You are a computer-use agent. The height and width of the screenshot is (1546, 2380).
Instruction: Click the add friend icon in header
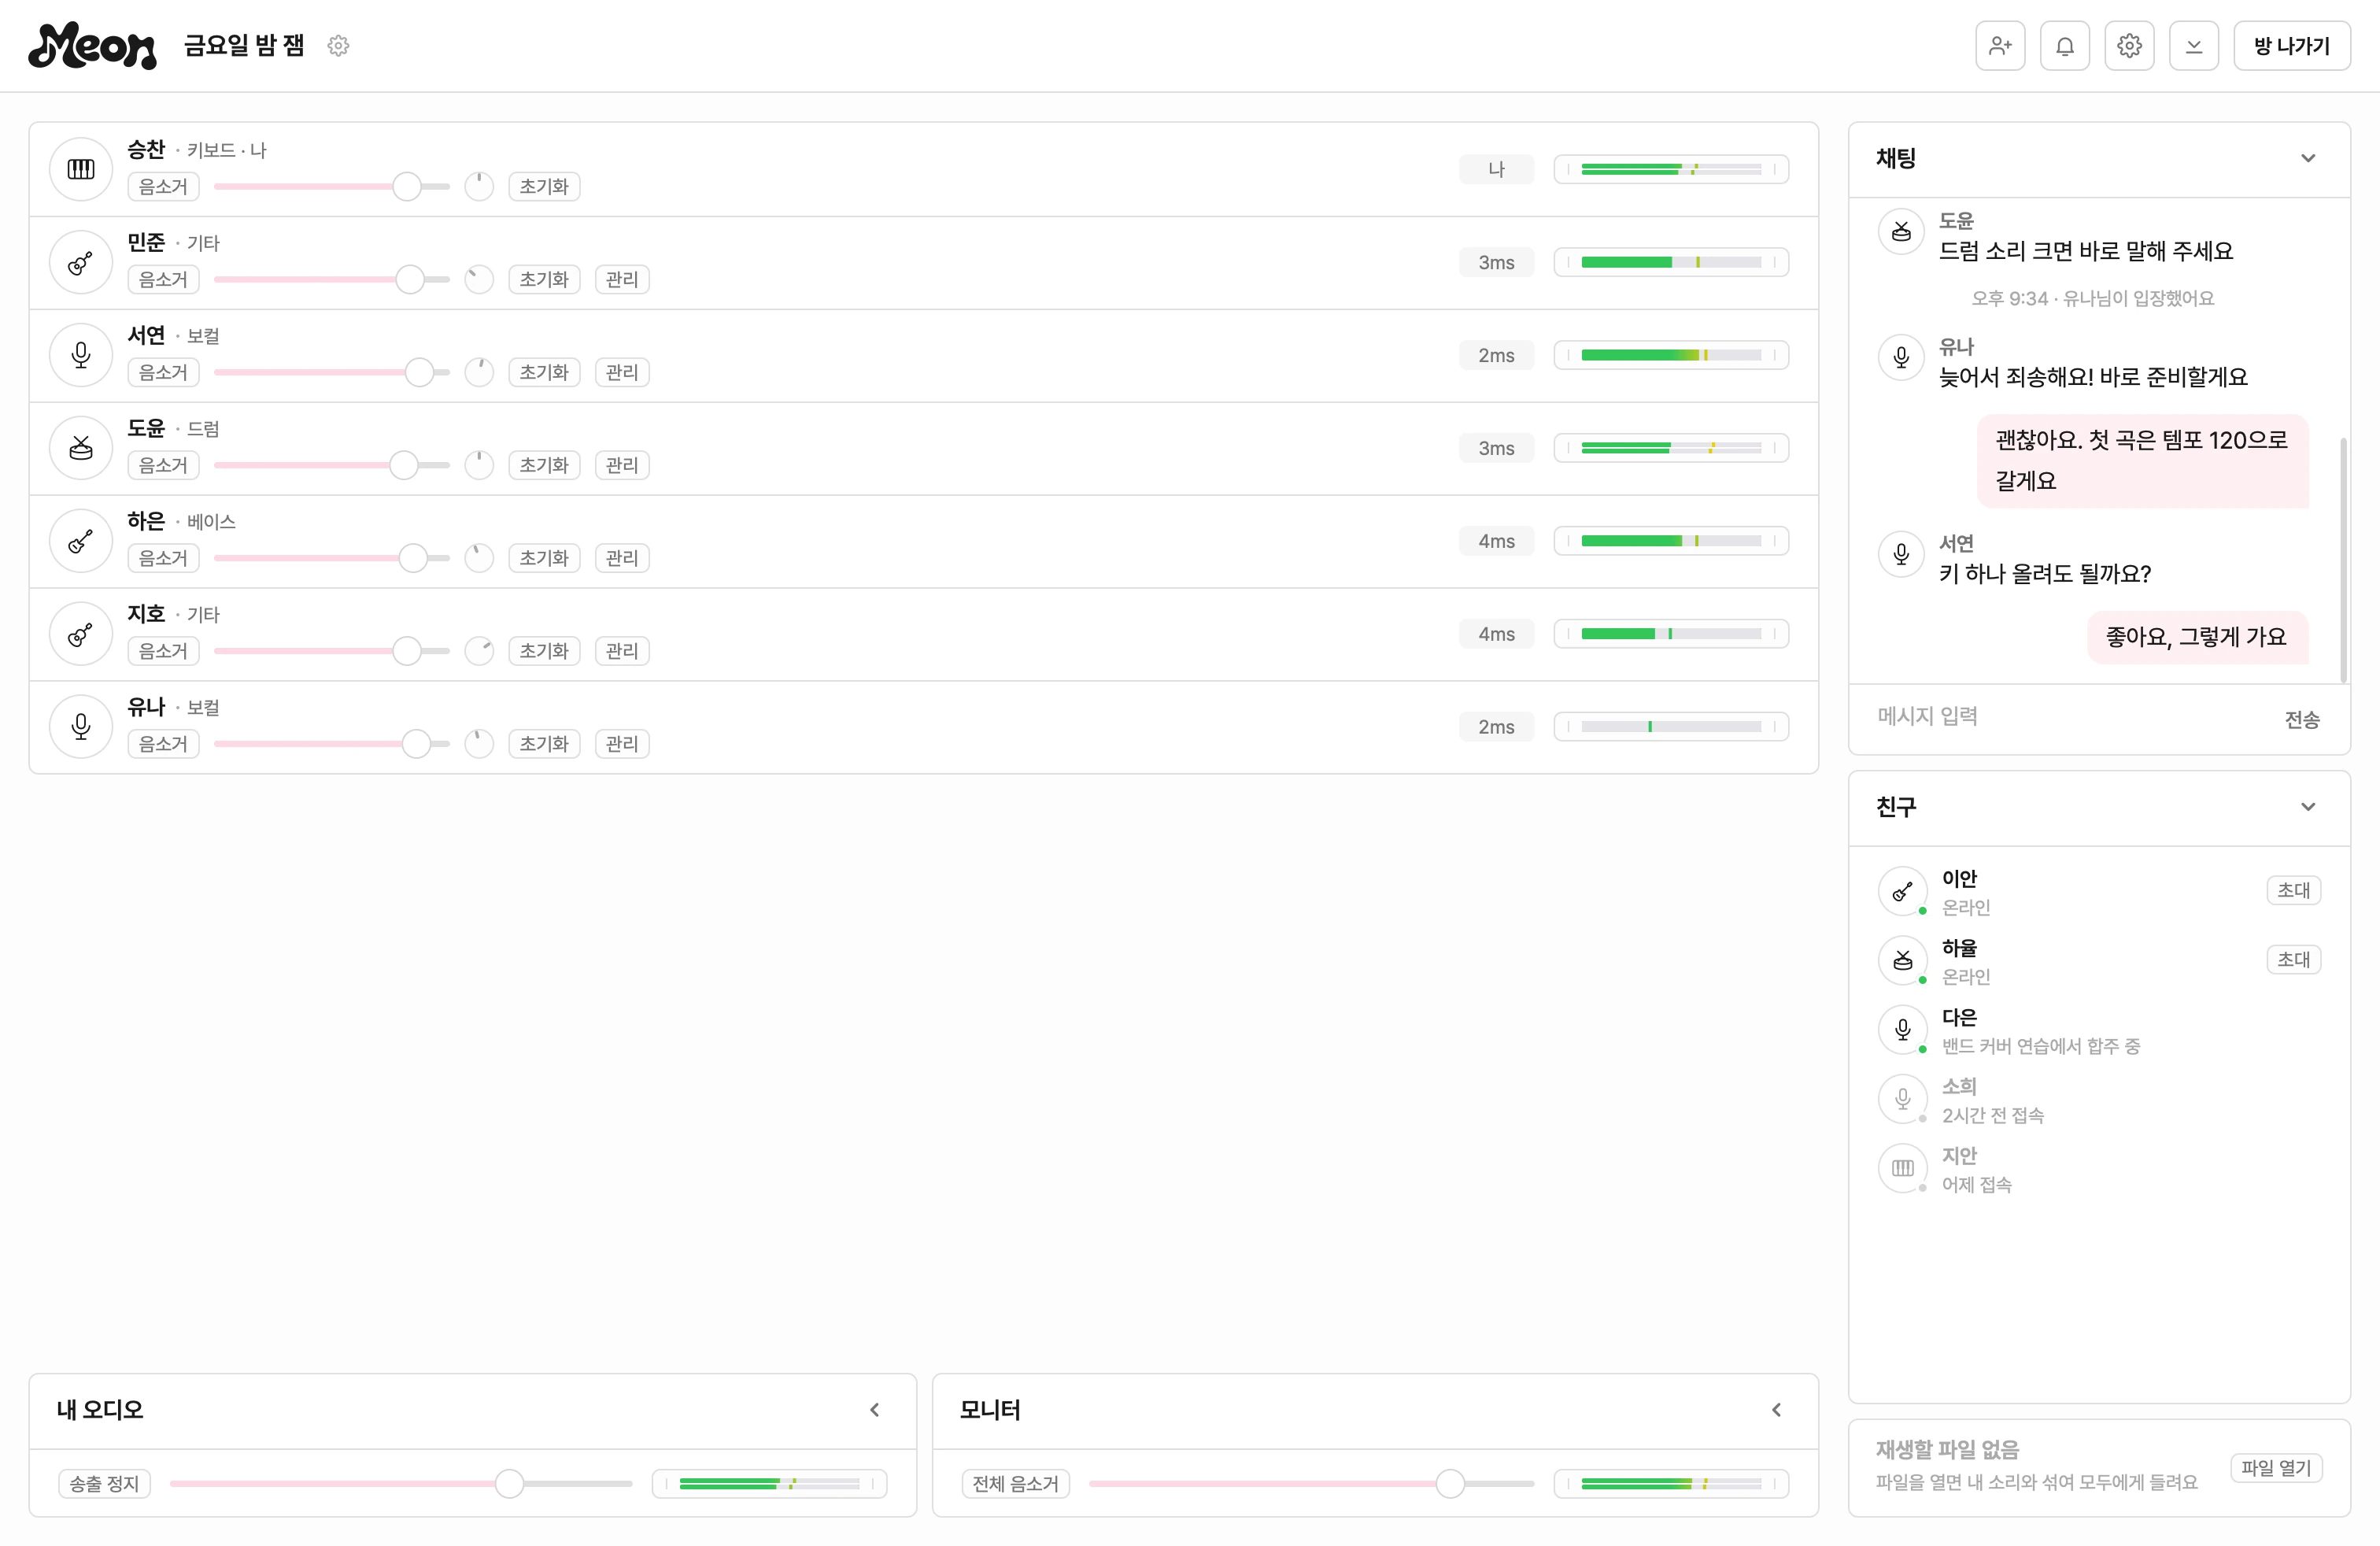tap(2000, 46)
